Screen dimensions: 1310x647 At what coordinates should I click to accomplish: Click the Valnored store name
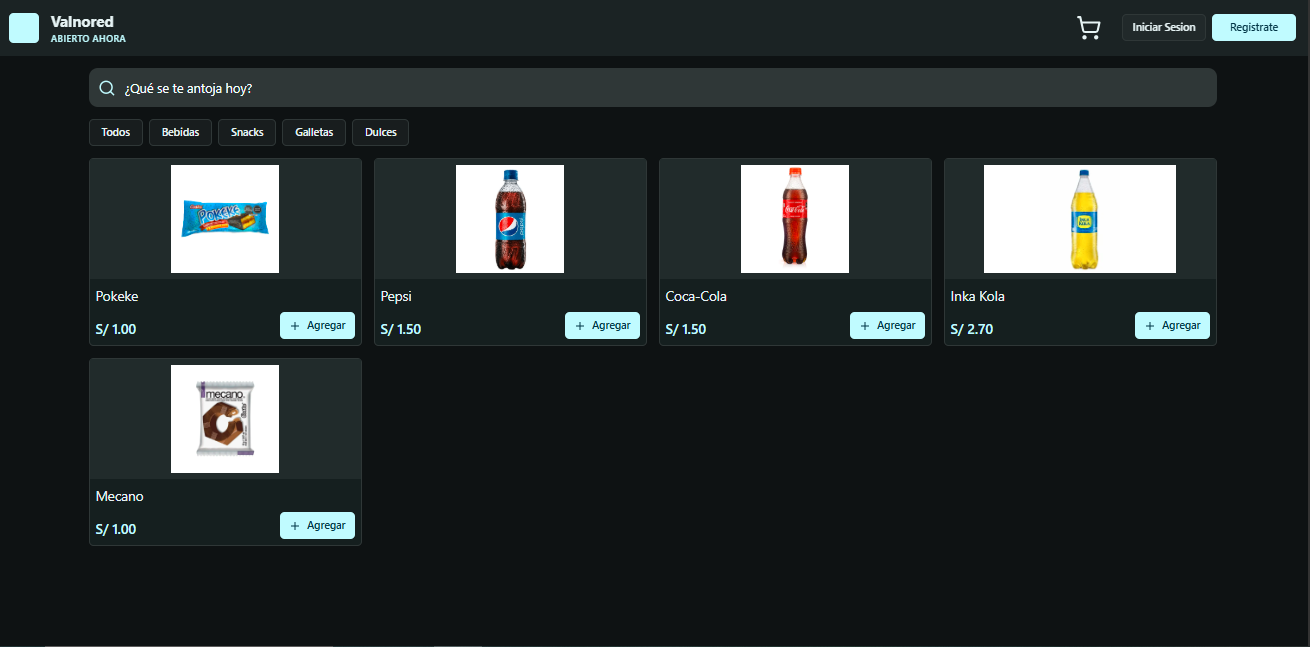(82, 22)
